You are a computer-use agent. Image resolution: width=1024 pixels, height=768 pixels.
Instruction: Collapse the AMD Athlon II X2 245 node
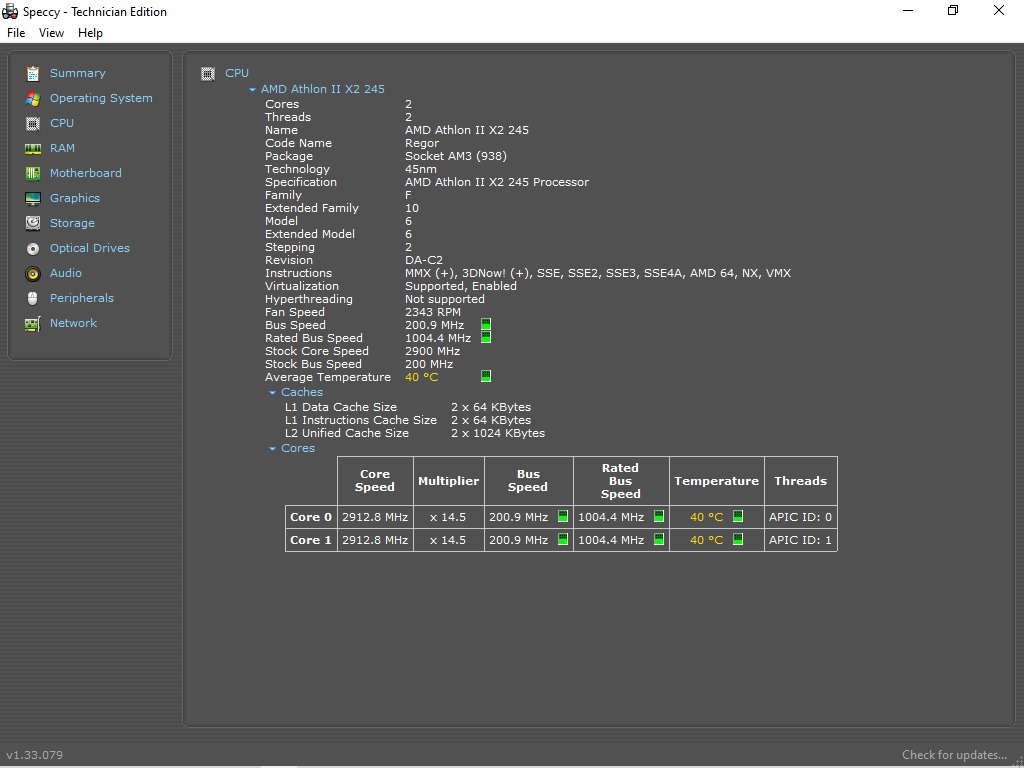(253, 90)
